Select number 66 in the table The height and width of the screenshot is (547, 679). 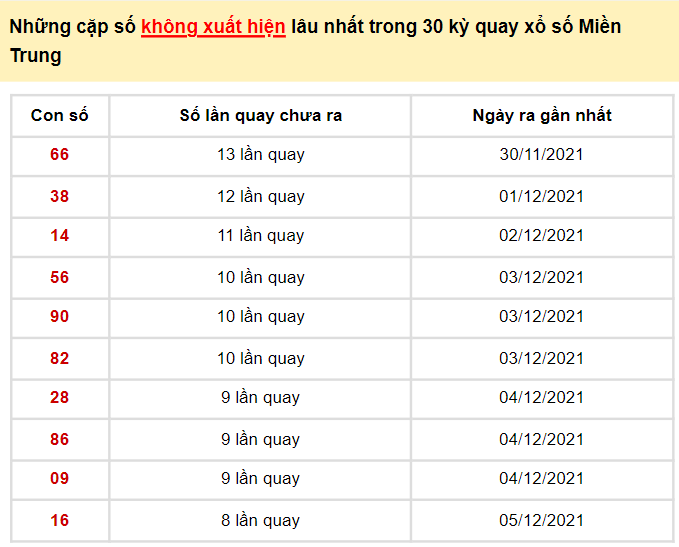[x=60, y=155]
